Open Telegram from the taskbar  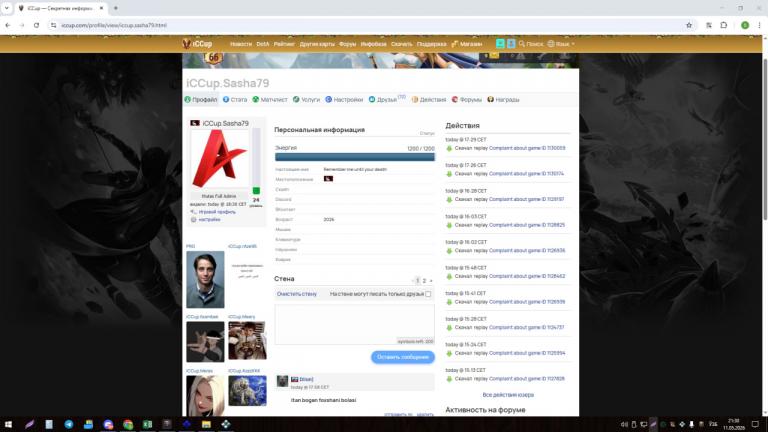(x=69, y=424)
